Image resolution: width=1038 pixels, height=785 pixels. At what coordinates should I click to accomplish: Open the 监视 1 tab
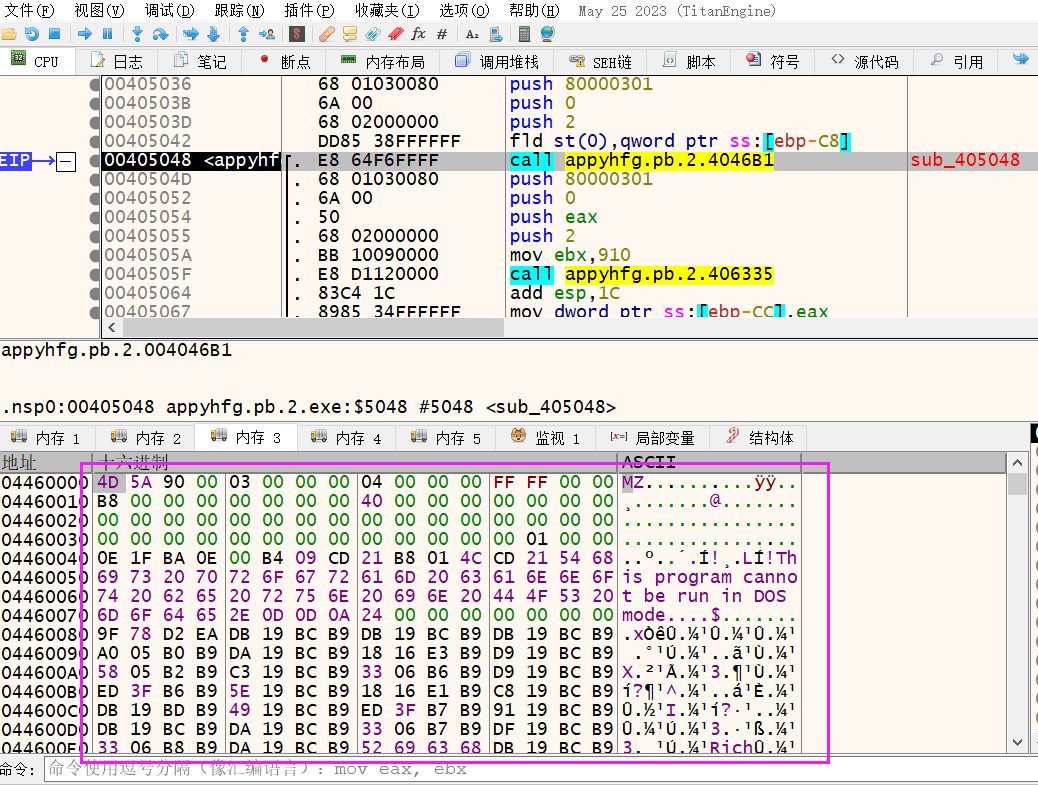coord(545,438)
